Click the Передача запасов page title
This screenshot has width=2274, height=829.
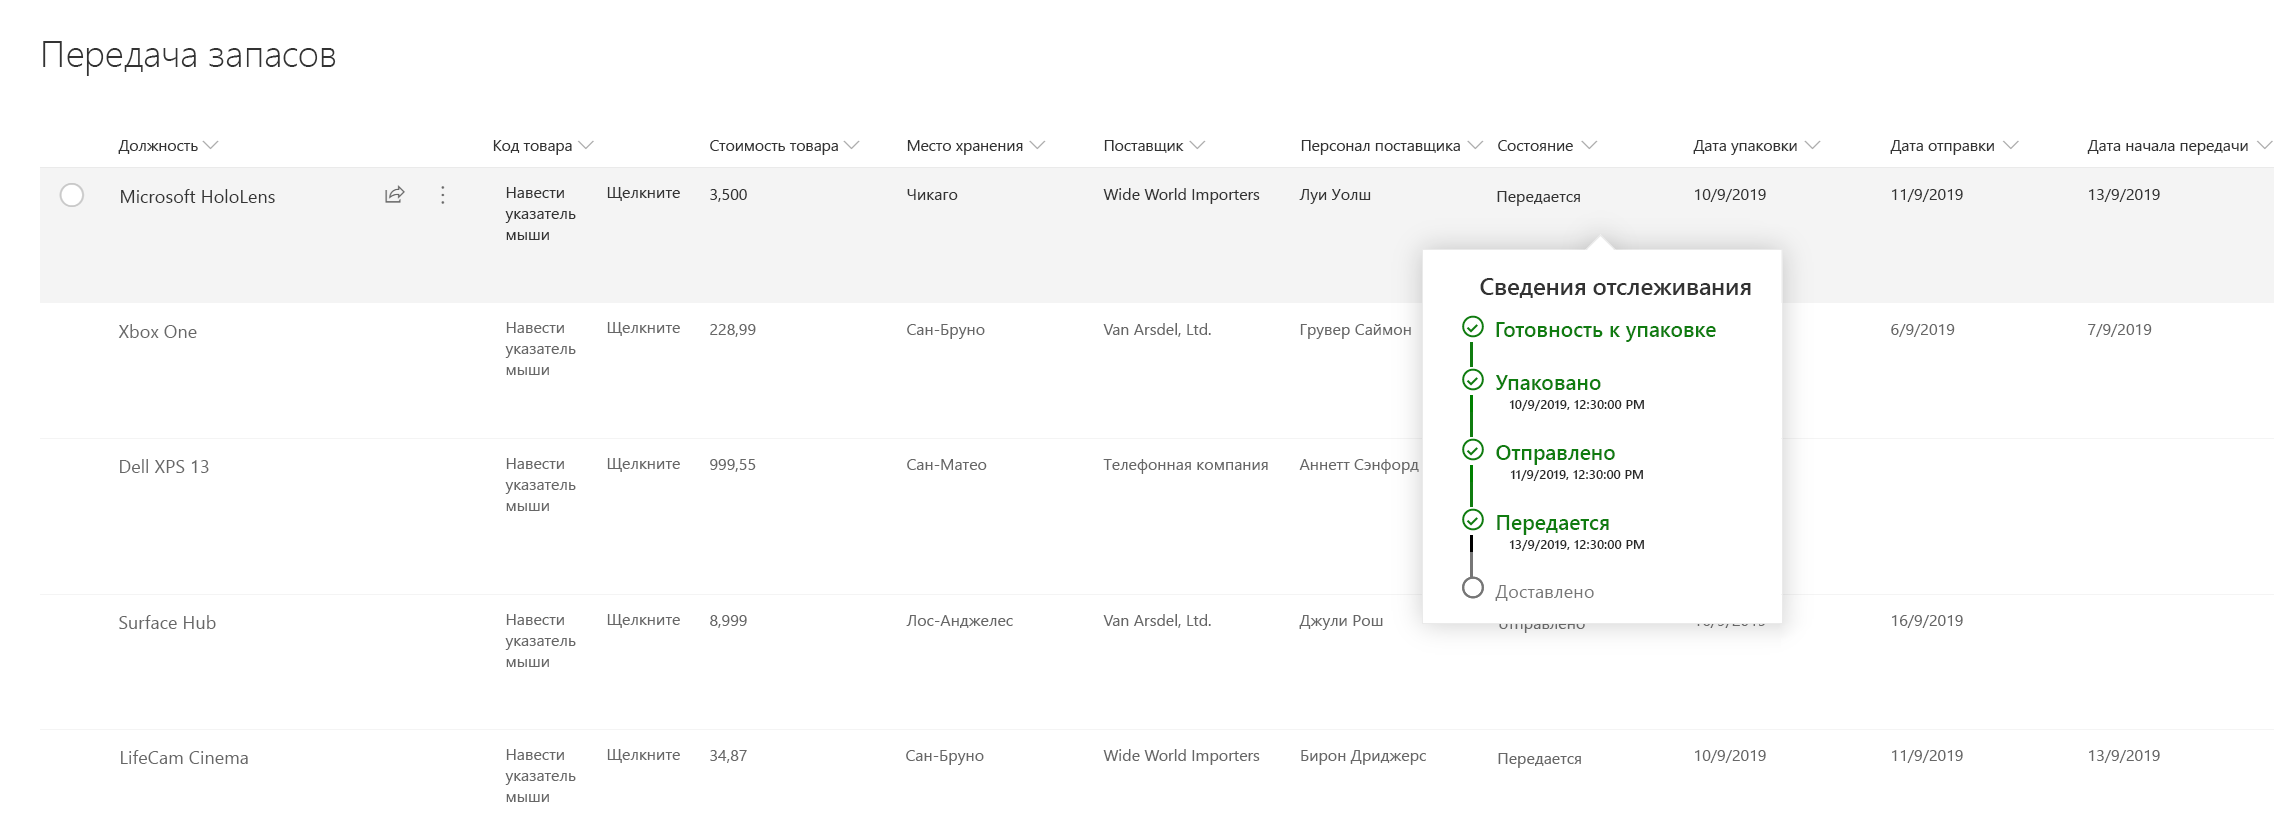pos(188,55)
